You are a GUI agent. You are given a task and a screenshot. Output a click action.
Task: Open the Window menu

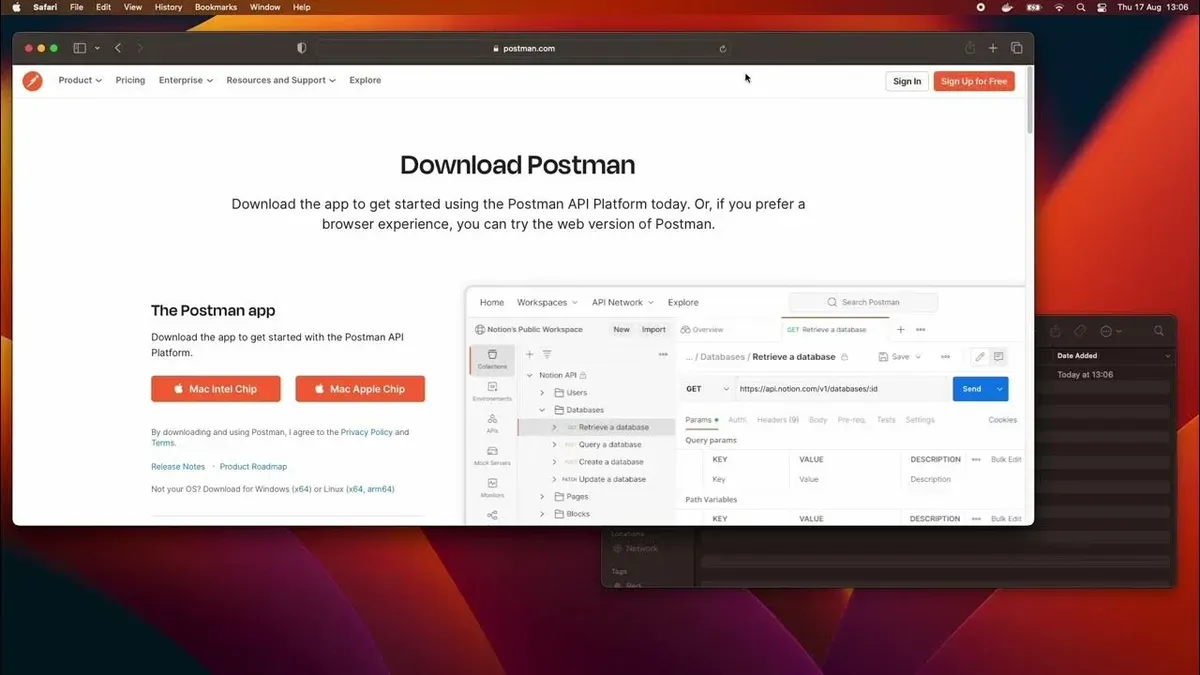(x=265, y=7)
